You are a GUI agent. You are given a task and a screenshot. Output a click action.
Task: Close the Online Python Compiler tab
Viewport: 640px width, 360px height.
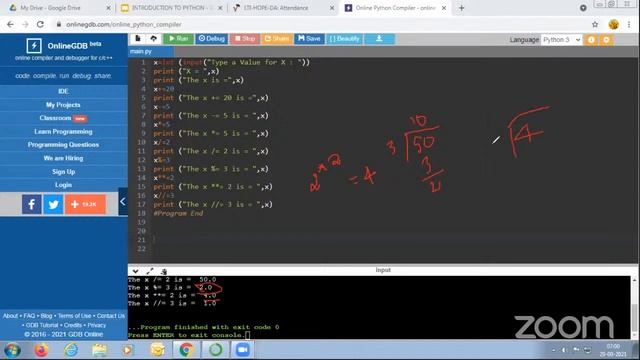[x=444, y=8]
